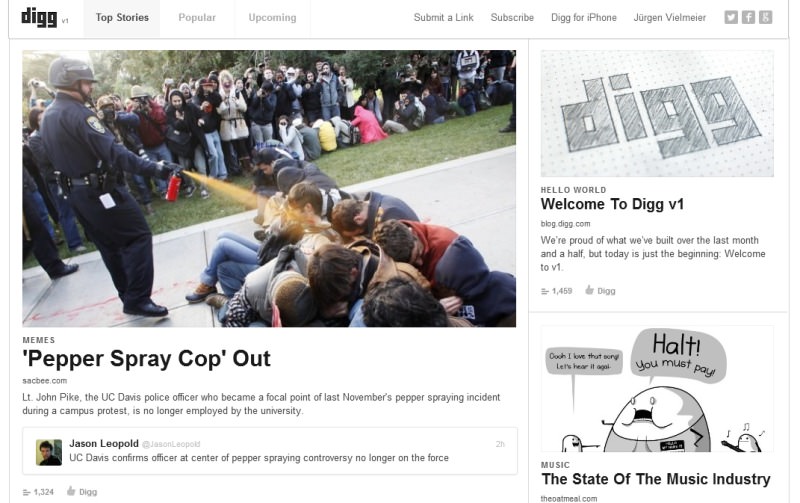Image resolution: width=800 pixels, height=503 pixels.
Task: Select the Top Stories tab
Action: (x=122, y=18)
